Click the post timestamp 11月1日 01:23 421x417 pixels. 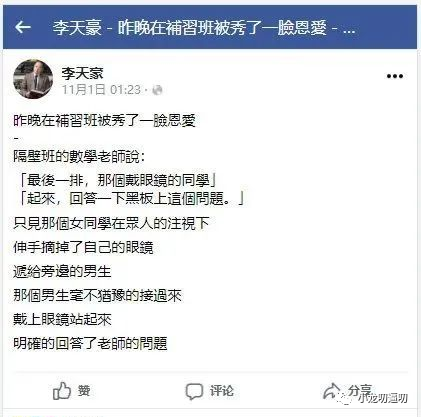101,90
